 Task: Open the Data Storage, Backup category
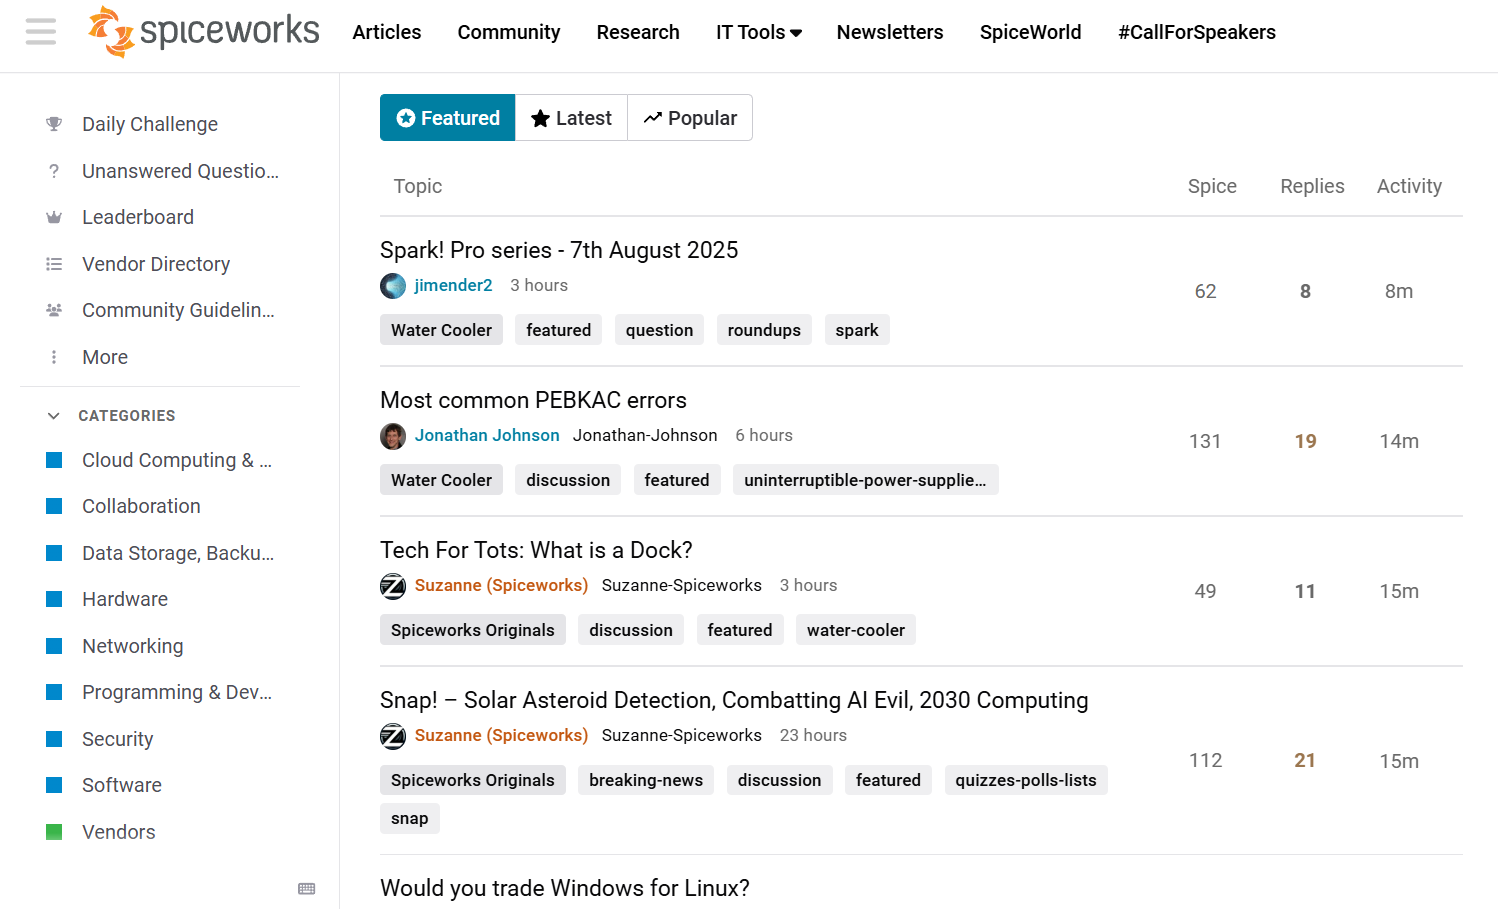[178, 553]
